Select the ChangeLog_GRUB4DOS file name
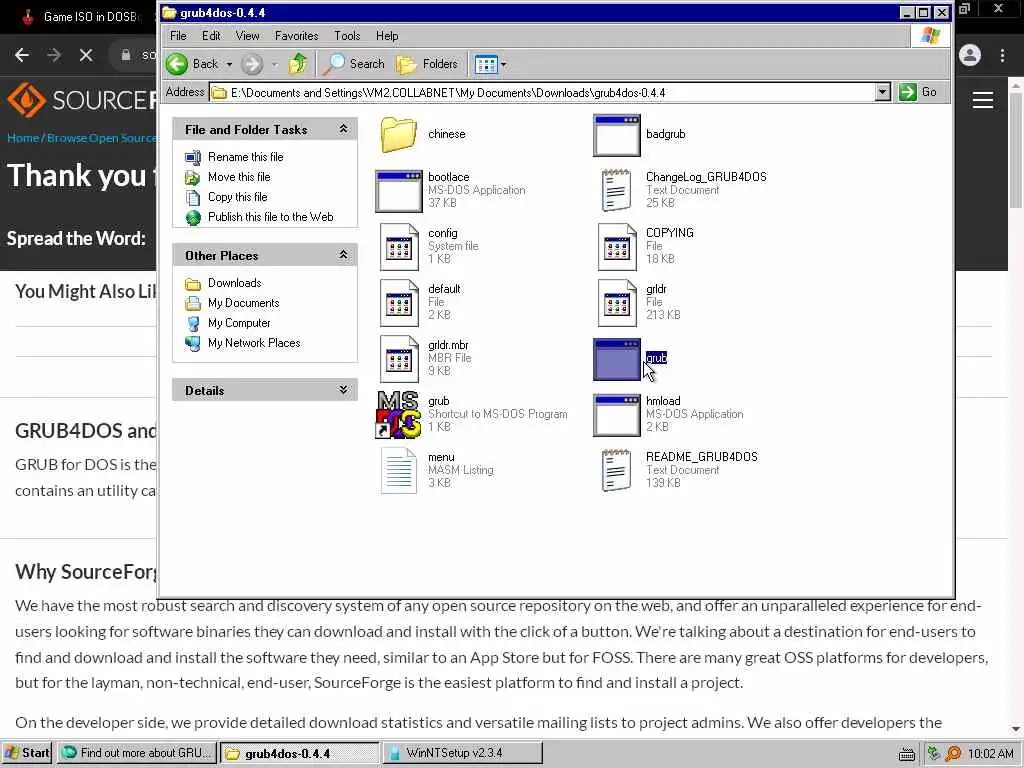Screen dimensions: 1024x768 (706, 177)
